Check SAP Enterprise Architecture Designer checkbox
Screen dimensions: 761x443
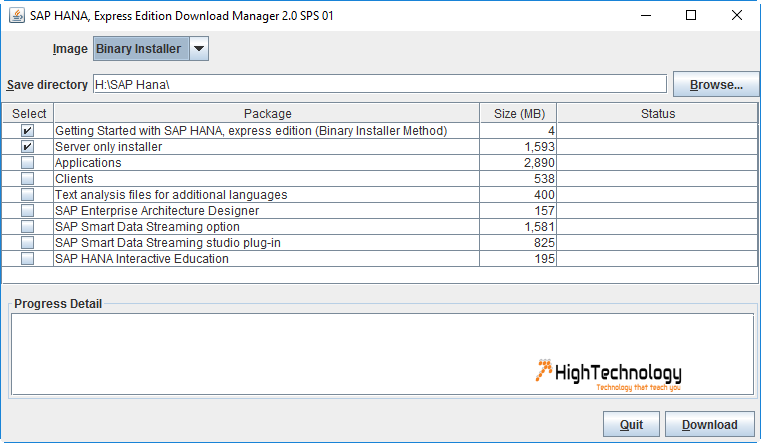pyautogui.click(x=28, y=211)
